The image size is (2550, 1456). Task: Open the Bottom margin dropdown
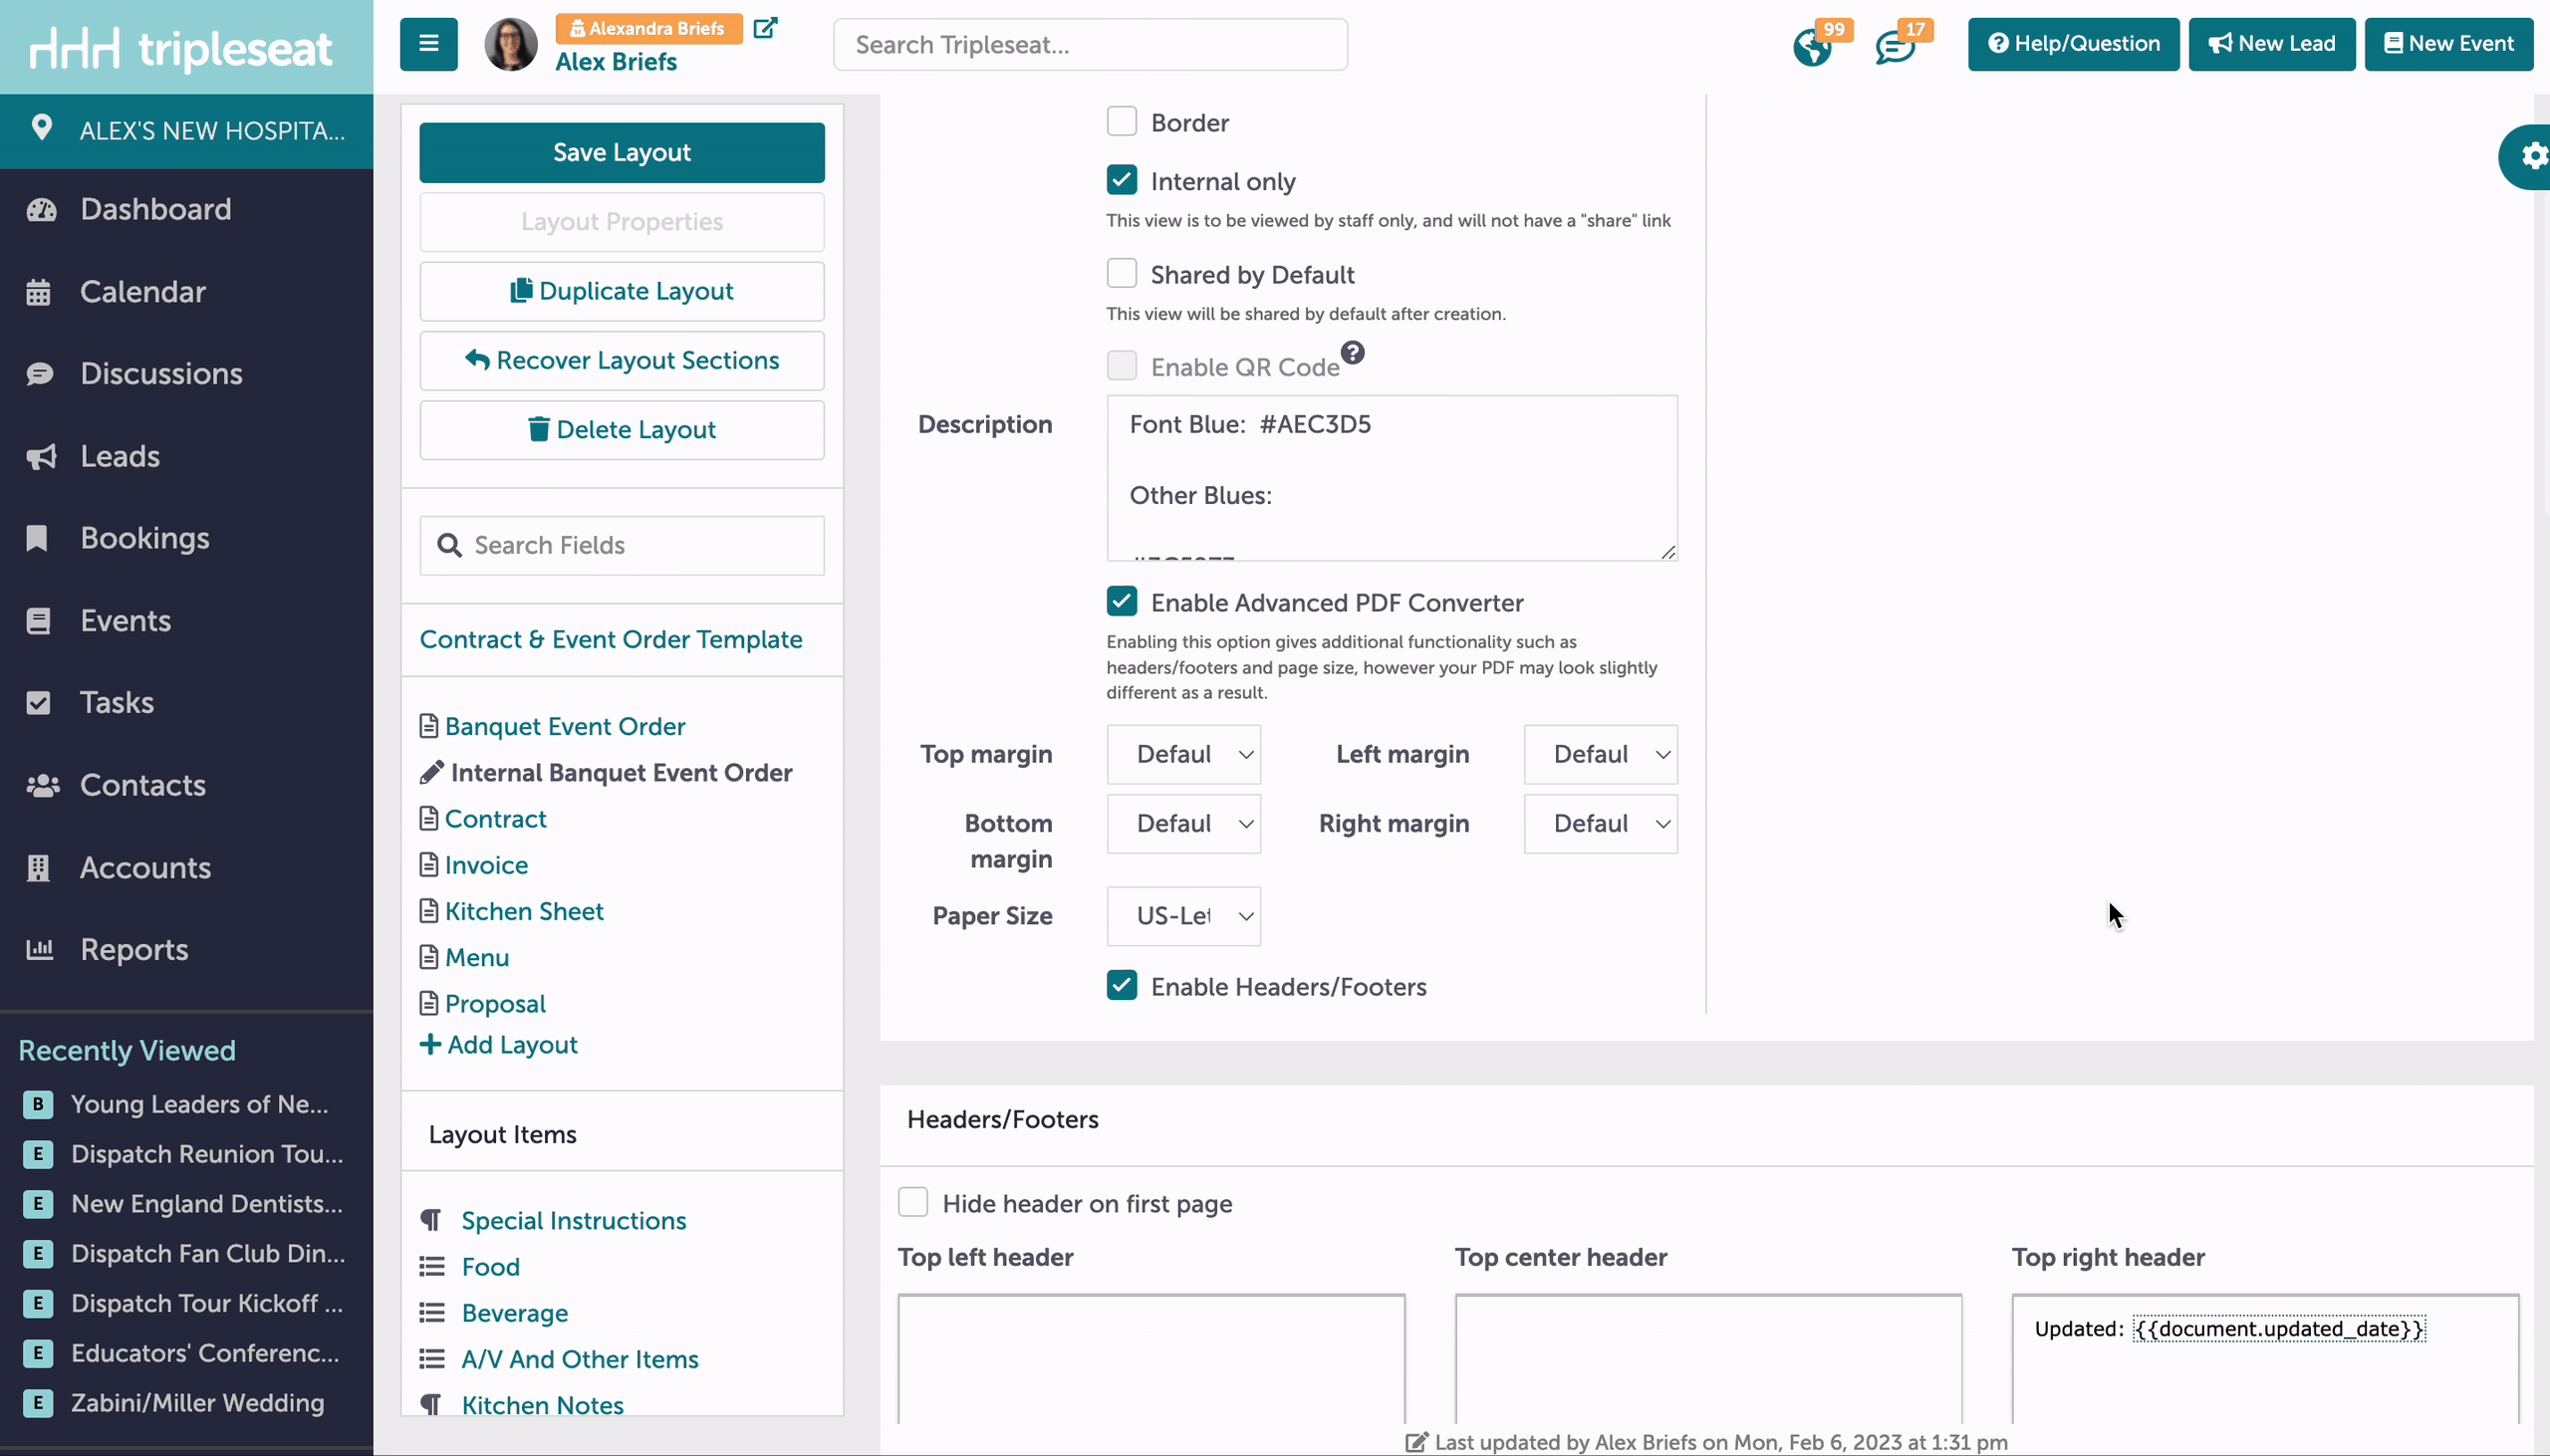[1183, 823]
